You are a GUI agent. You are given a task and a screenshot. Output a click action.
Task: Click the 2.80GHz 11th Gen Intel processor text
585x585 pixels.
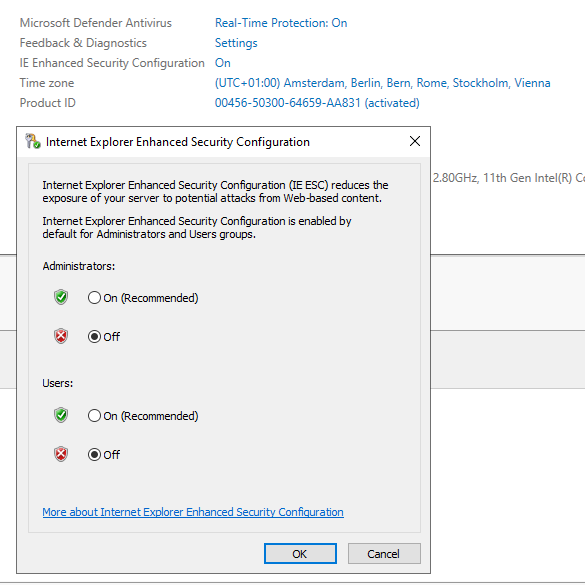(x=509, y=178)
